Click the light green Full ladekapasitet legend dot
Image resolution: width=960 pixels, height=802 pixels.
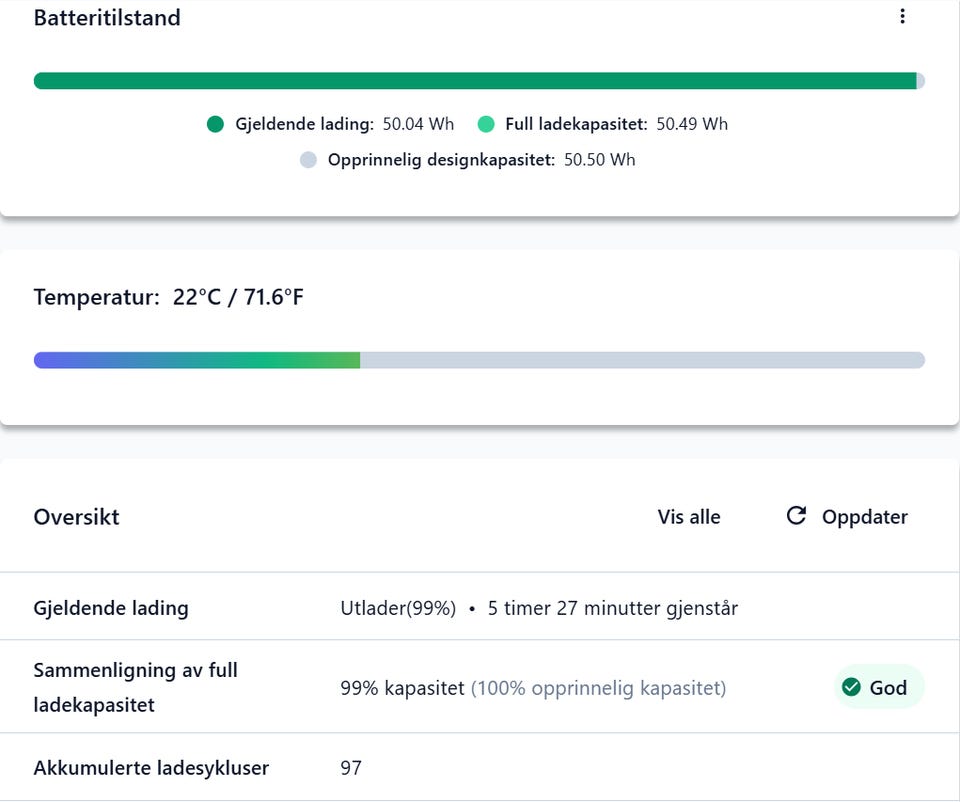tap(486, 124)
